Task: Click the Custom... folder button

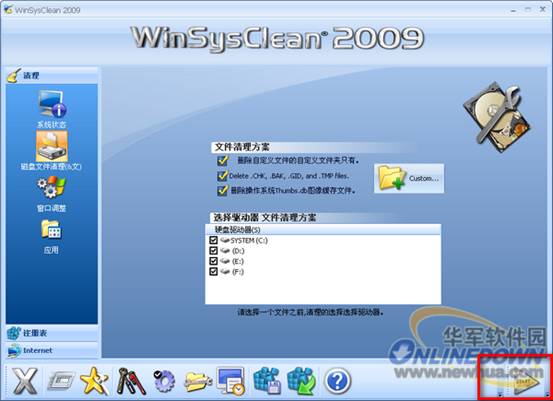Action: [x=409, y=178]
